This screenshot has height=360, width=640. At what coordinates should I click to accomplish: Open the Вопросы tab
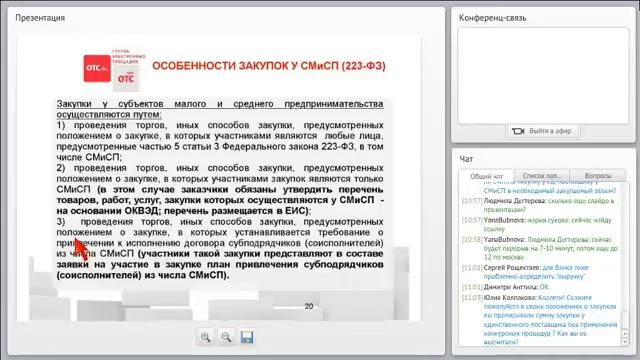[x=598, y=176]
